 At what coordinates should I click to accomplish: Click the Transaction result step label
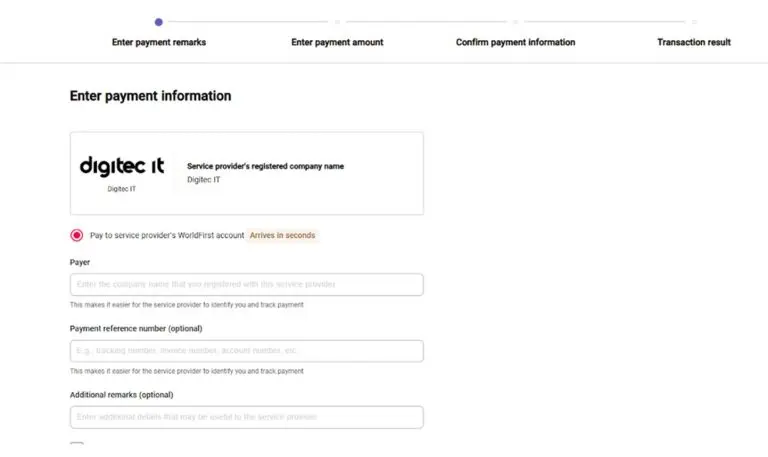pyautogui.click(x=694, y=42)
